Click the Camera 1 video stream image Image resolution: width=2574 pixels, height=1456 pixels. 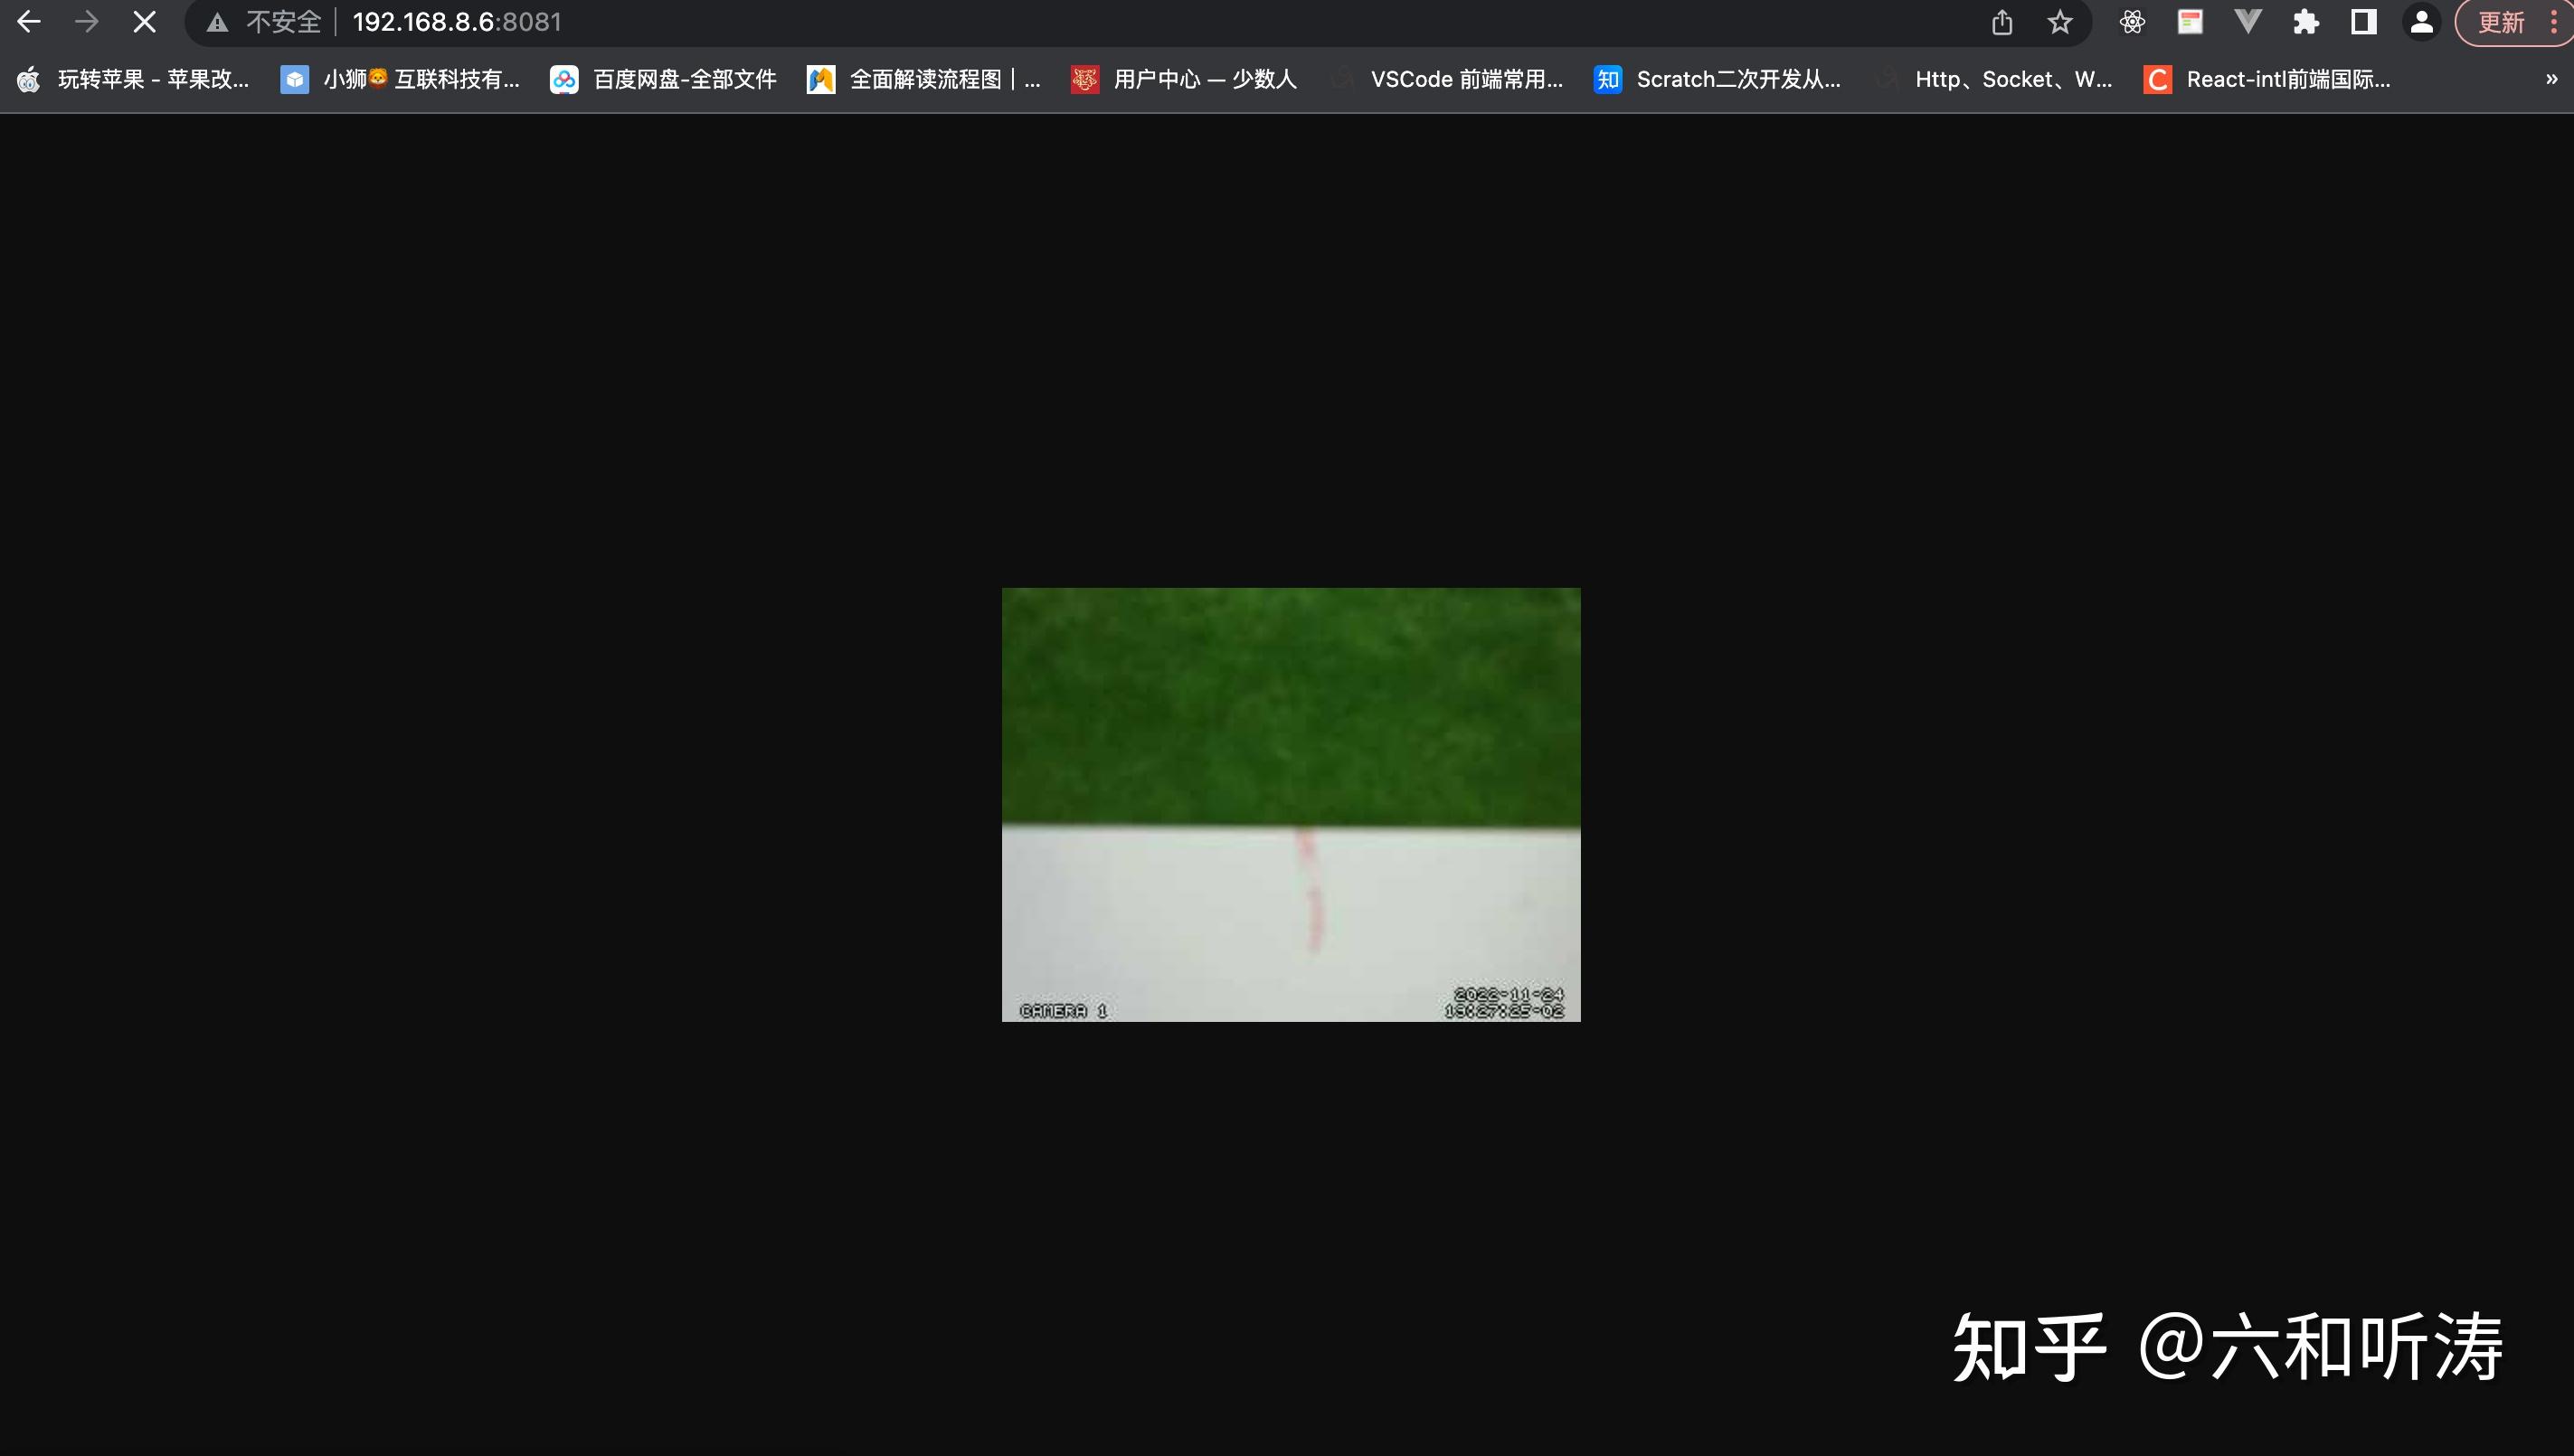(x=1291, y=804)
